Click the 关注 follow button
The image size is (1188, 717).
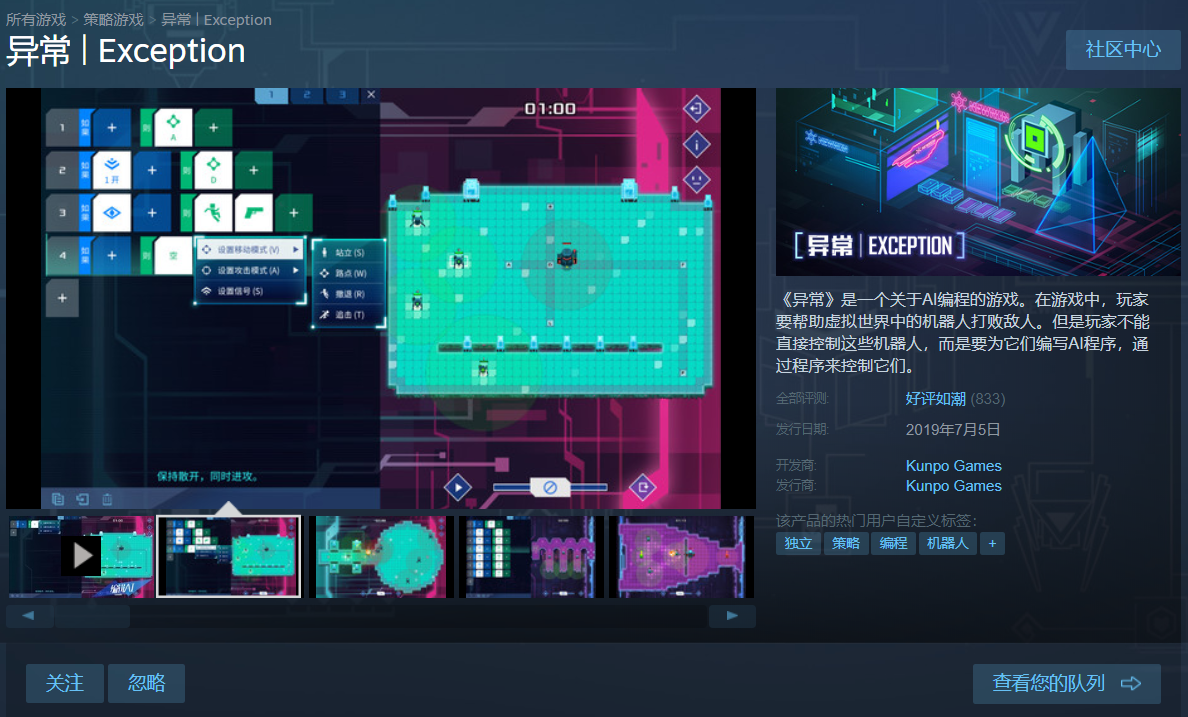click(64, 684)
